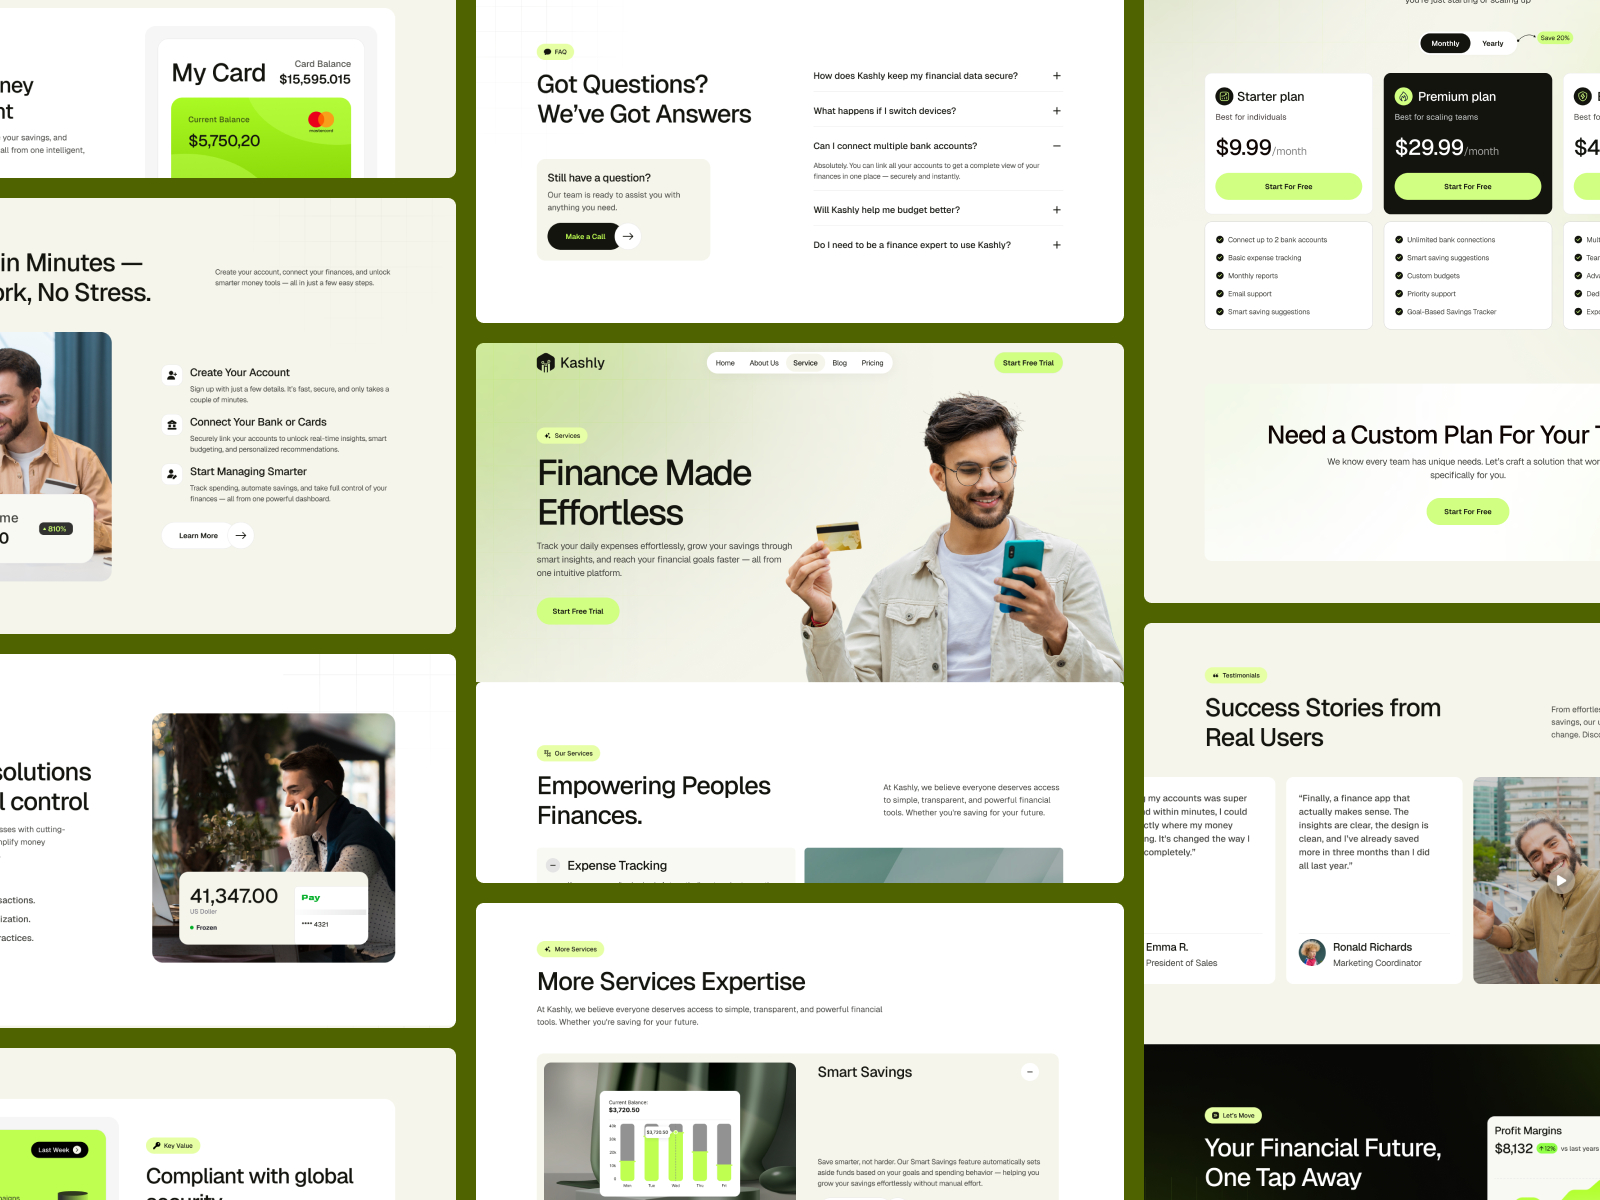Image resolution: width=1600 pixels, height=1200 pixels.
Task: Click the +810% badge
Action: click(x=56, y=529)
